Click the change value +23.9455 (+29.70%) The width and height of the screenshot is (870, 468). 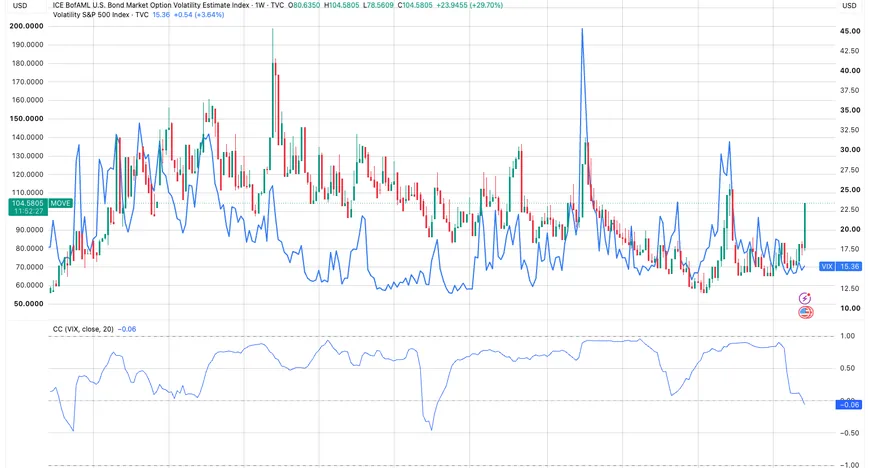(x=470, y=5)
